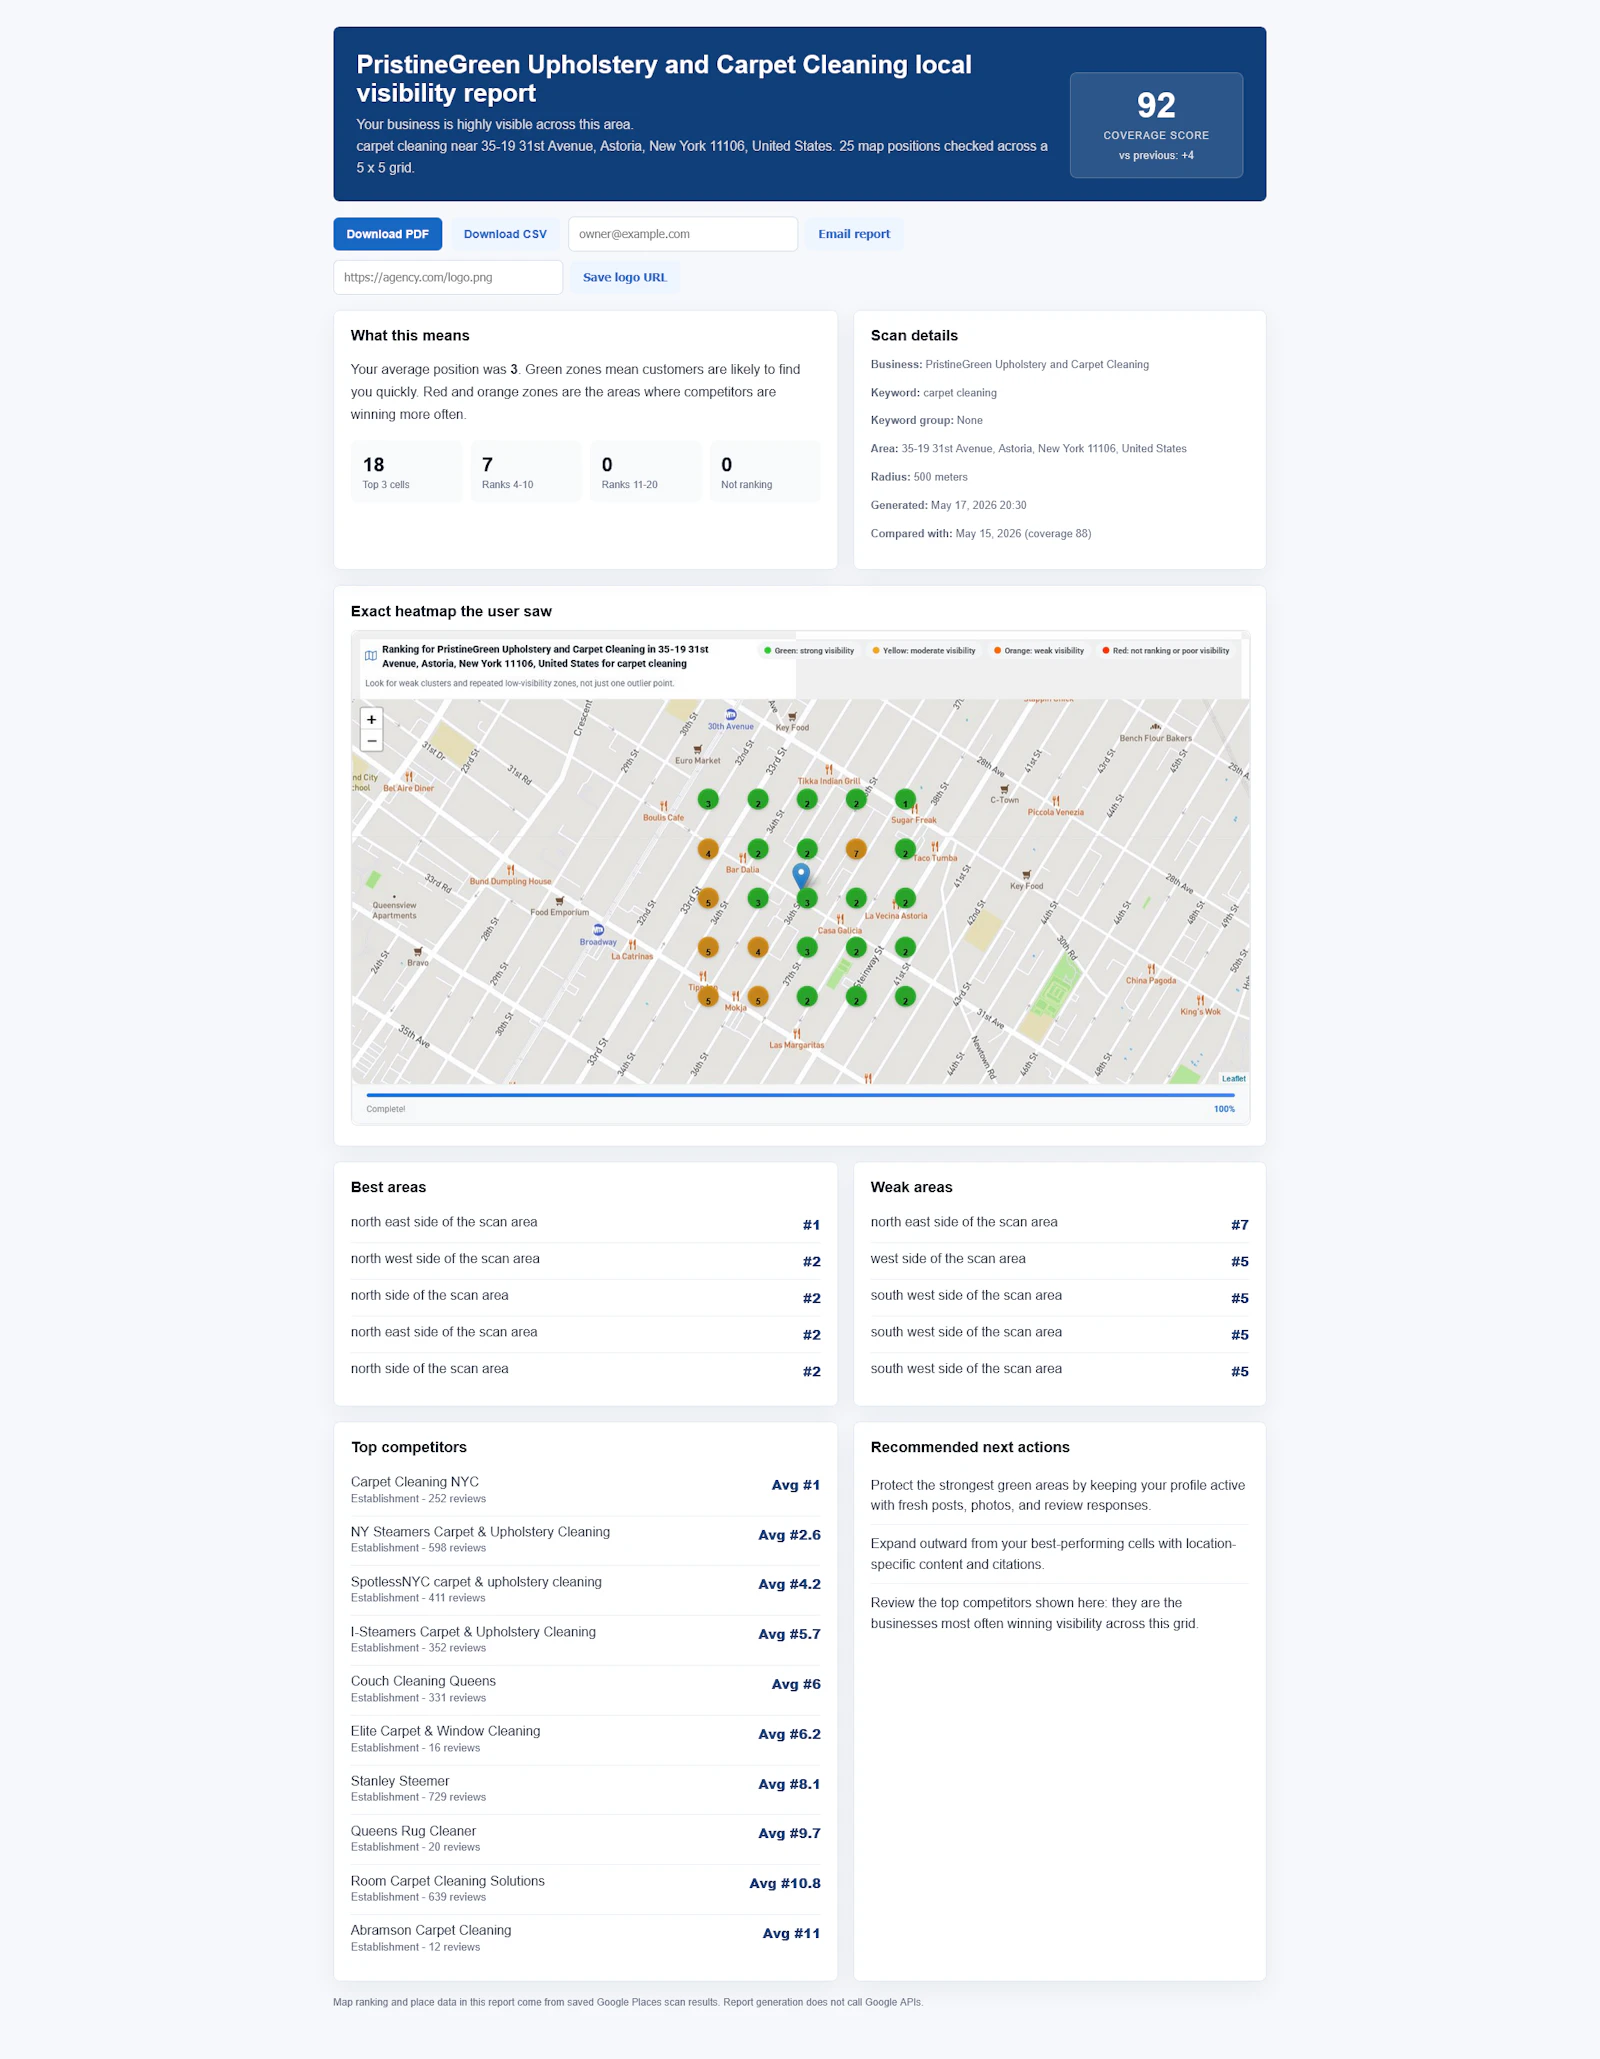The width and height of the screenshot is (1600, 2059).
Task: Click the Green strong visibility legend chip
Action: (x=809, y=651)
